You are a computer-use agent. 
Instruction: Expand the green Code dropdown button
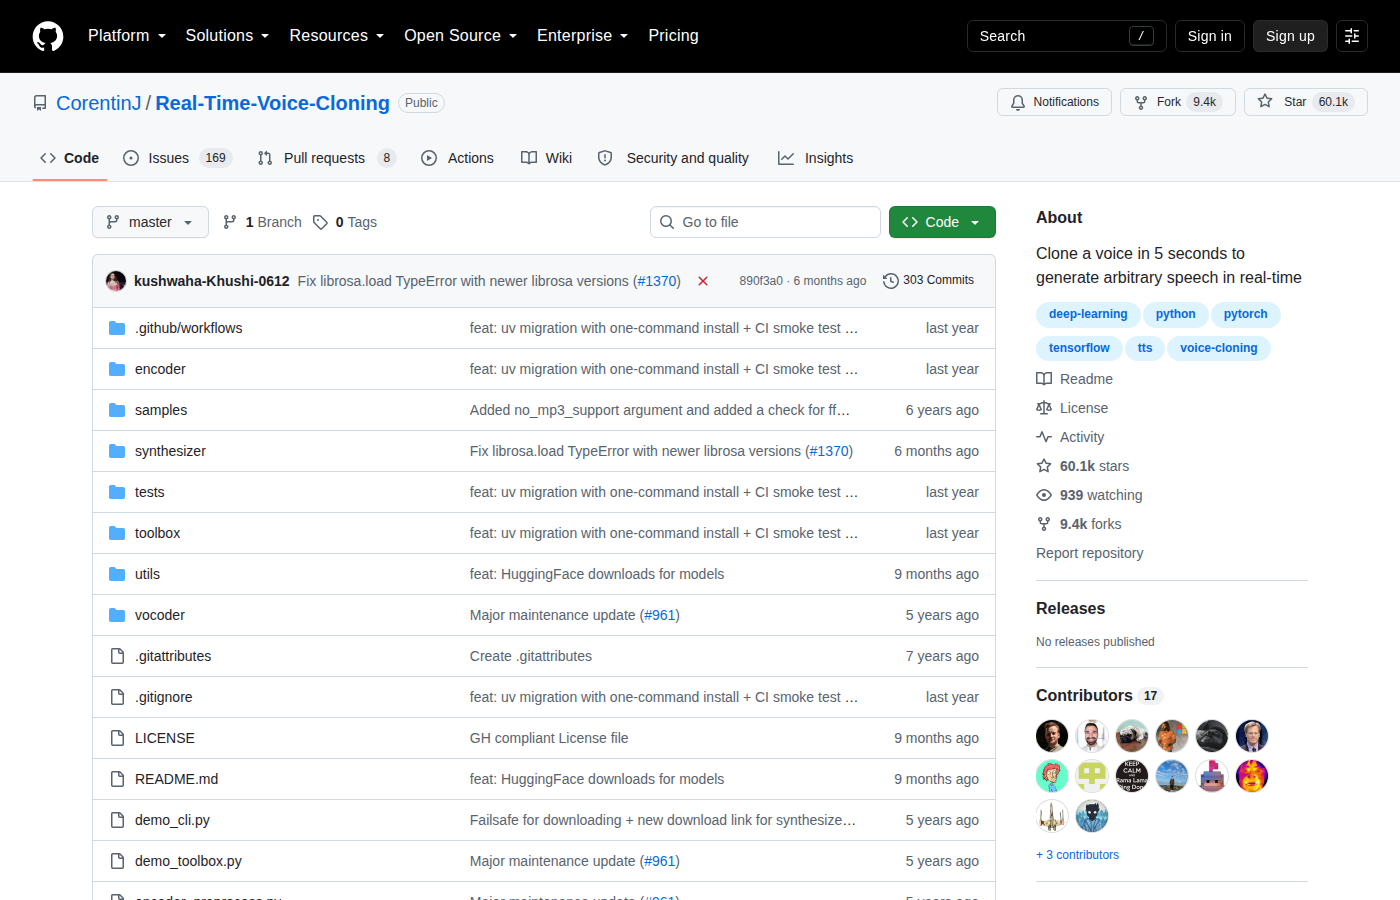tap(942, 222)
